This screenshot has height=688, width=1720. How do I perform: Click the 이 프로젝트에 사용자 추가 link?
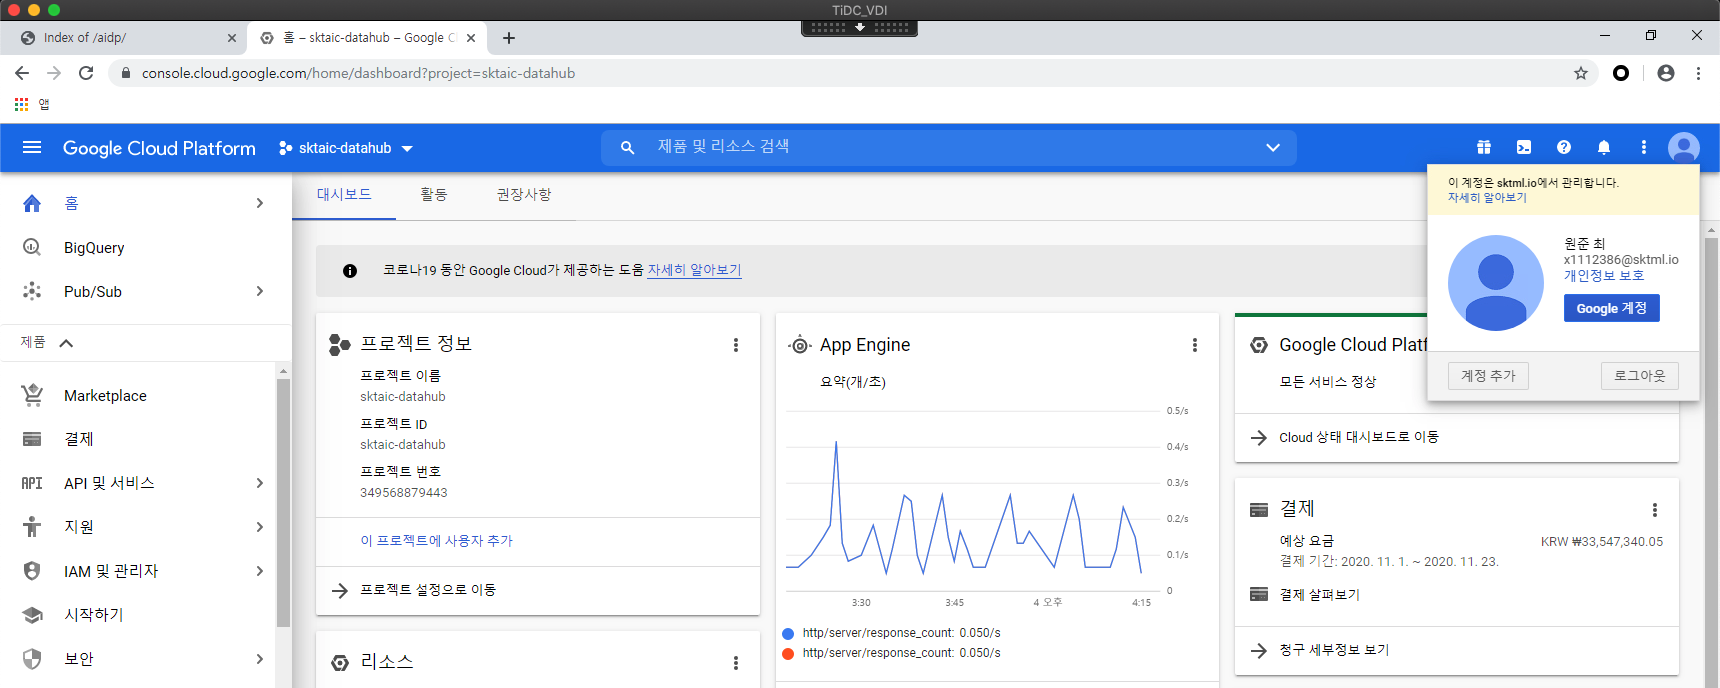click(x=436, y=541)
